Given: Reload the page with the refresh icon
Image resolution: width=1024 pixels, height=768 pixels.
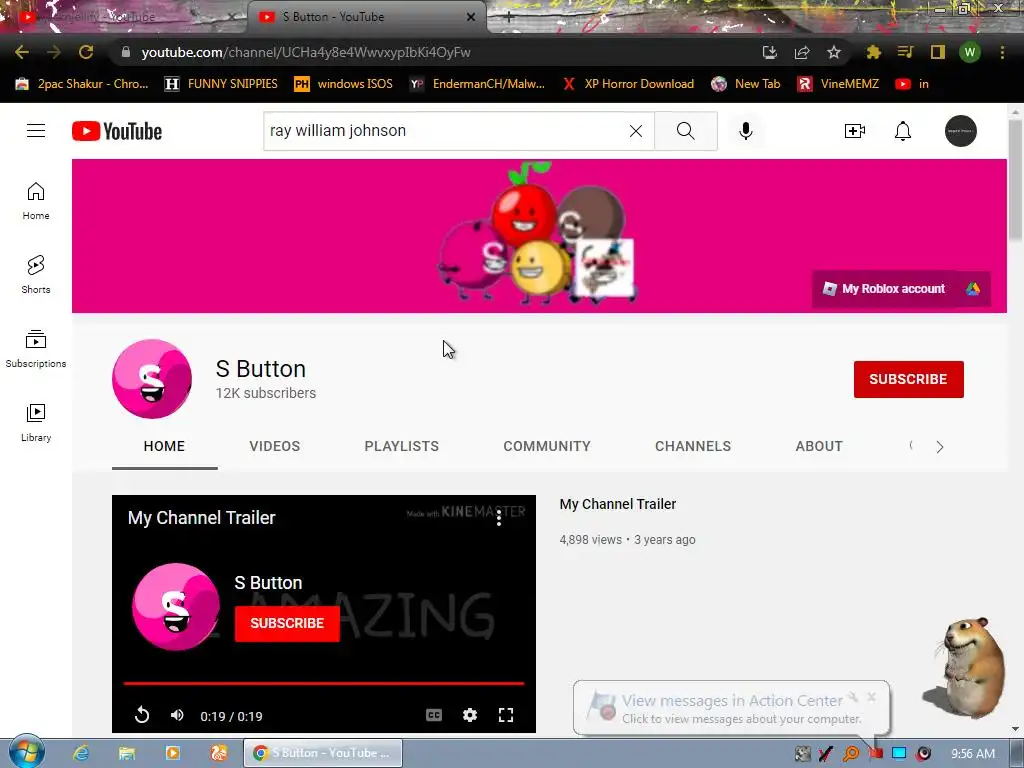Looking at the screenshot, I should pyautogui.click(x=86, y=52).
